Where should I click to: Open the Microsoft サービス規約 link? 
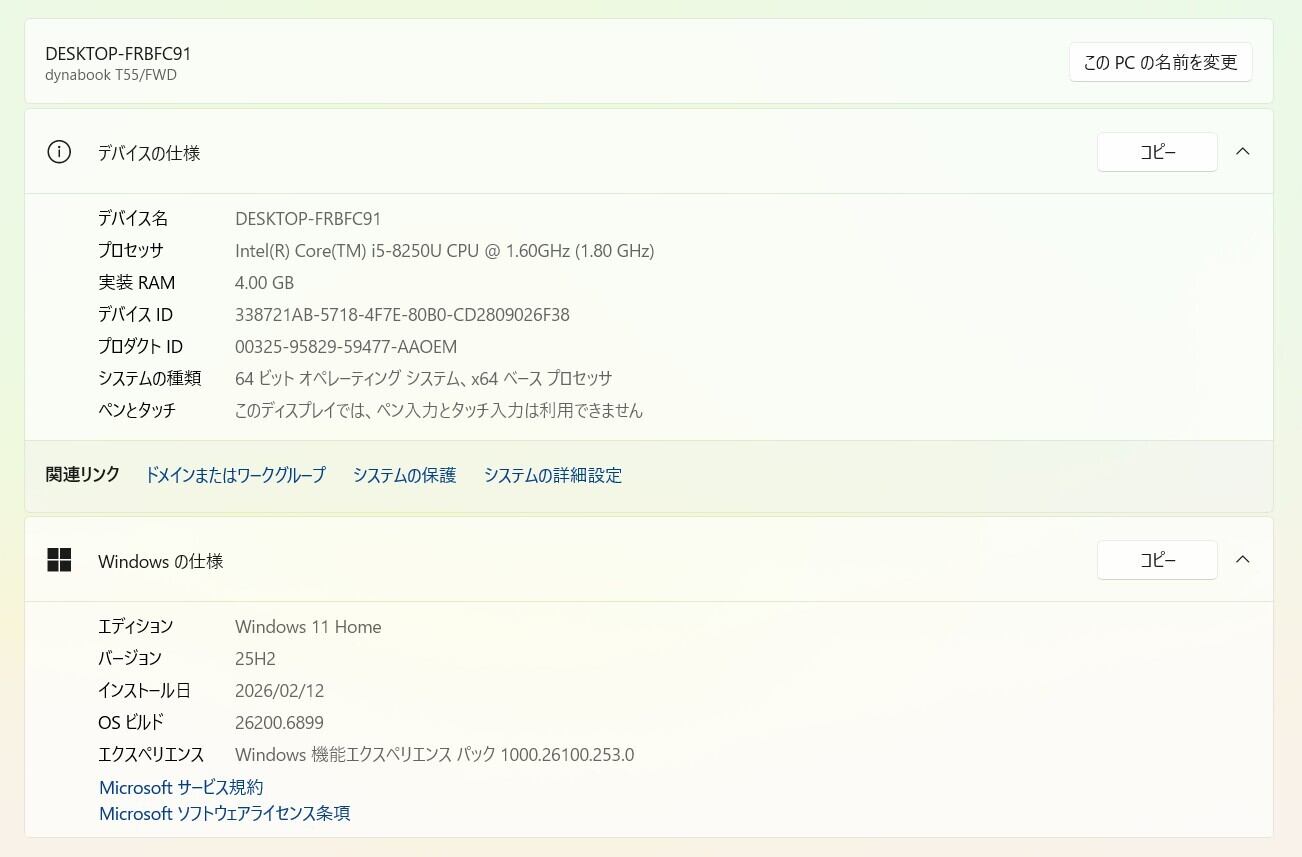tap(181, 787)
